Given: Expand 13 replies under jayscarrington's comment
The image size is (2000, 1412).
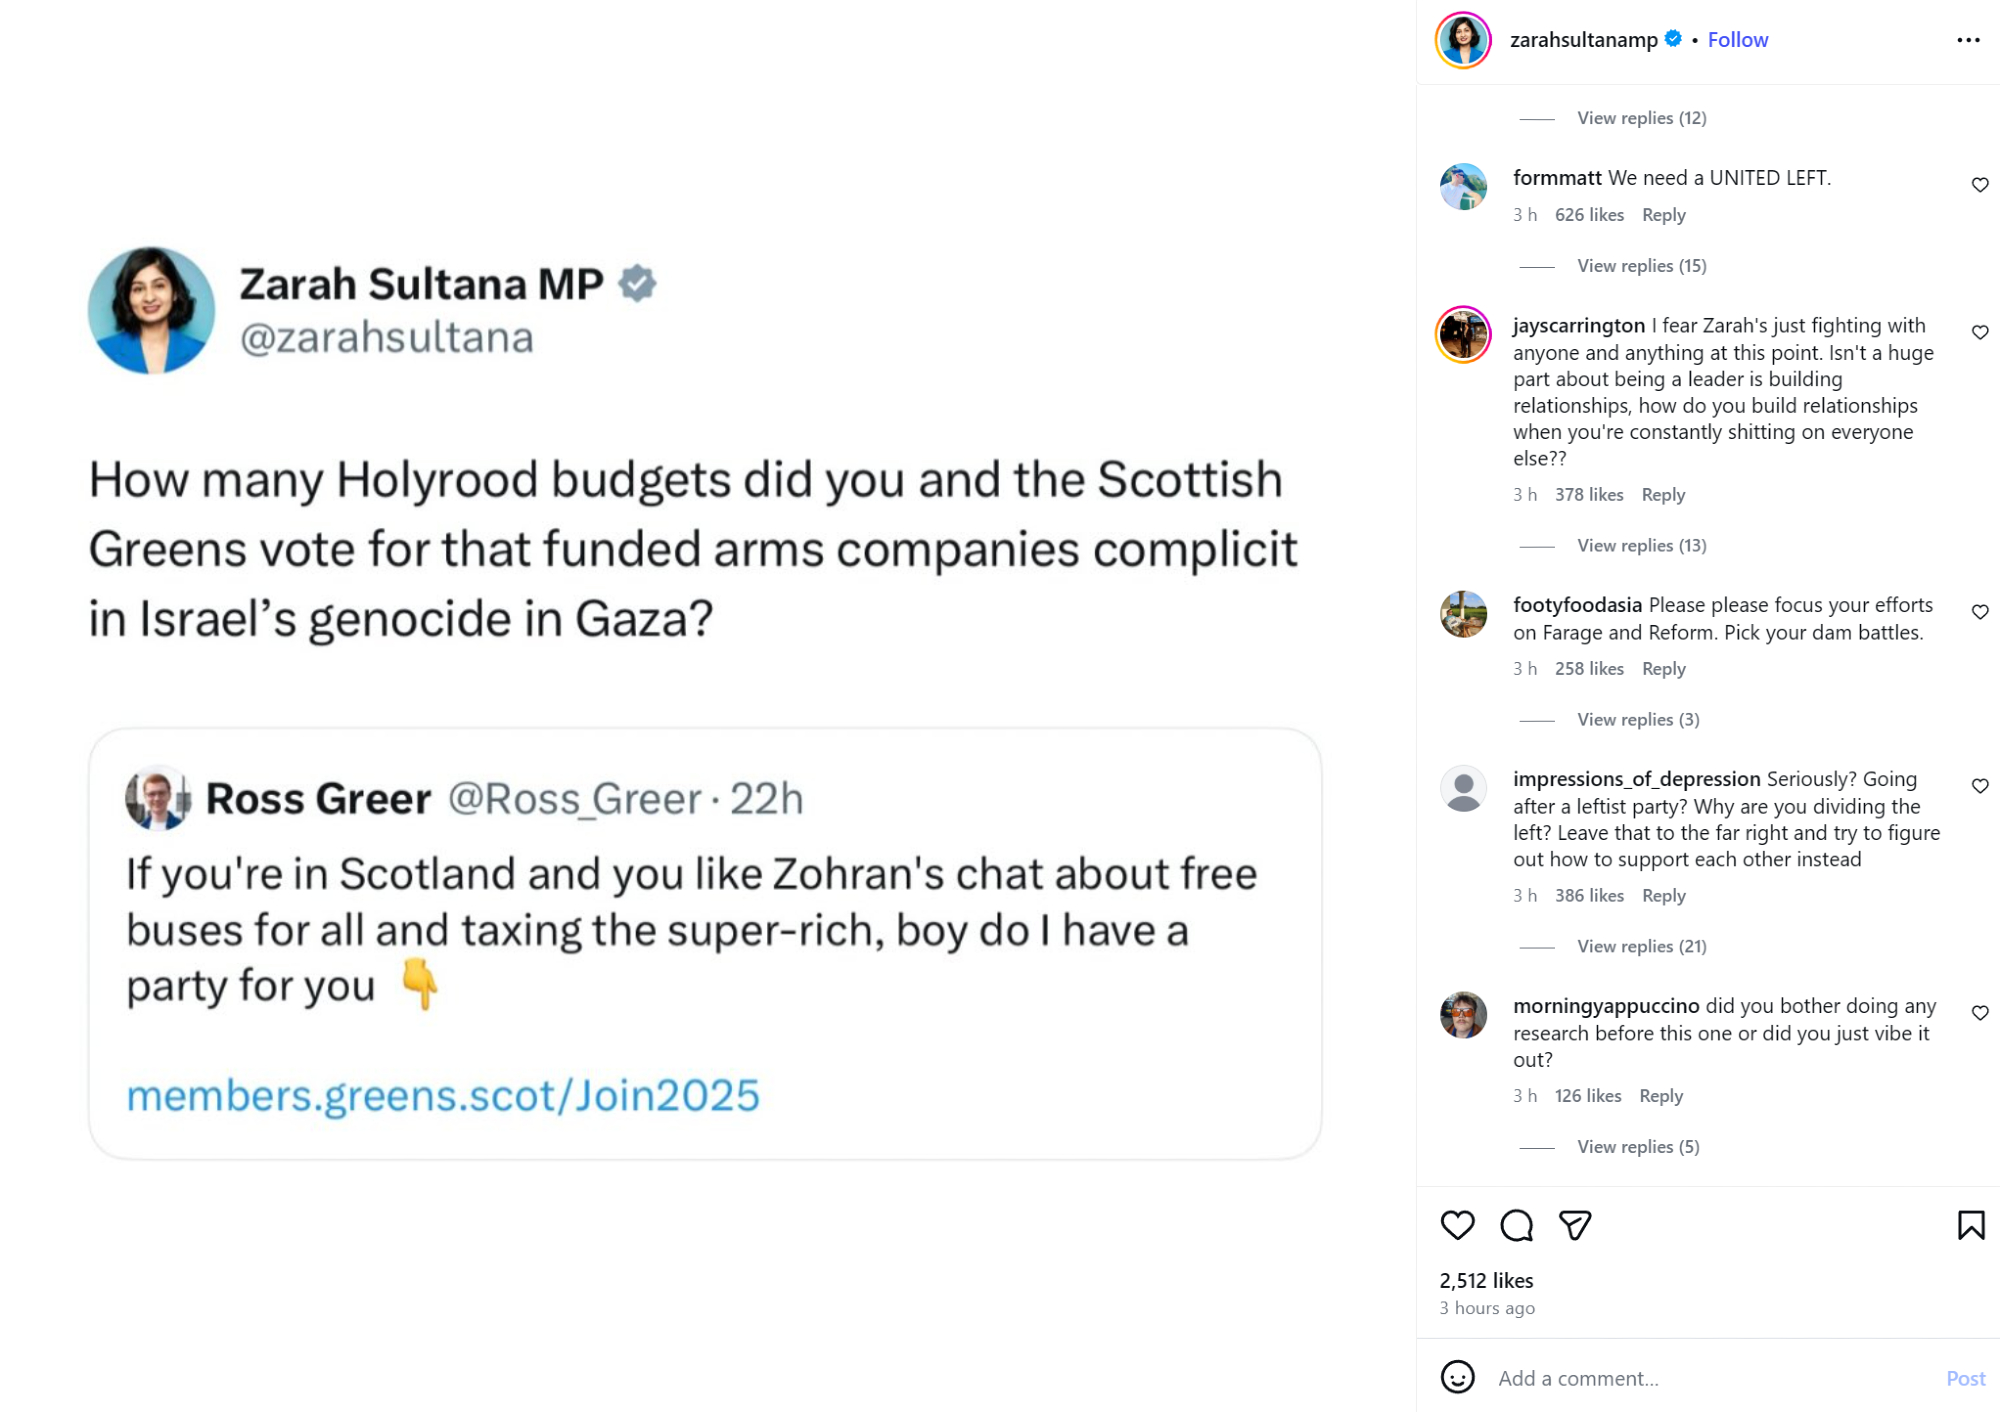Looking at the screenshot, I should (1641, 546).
